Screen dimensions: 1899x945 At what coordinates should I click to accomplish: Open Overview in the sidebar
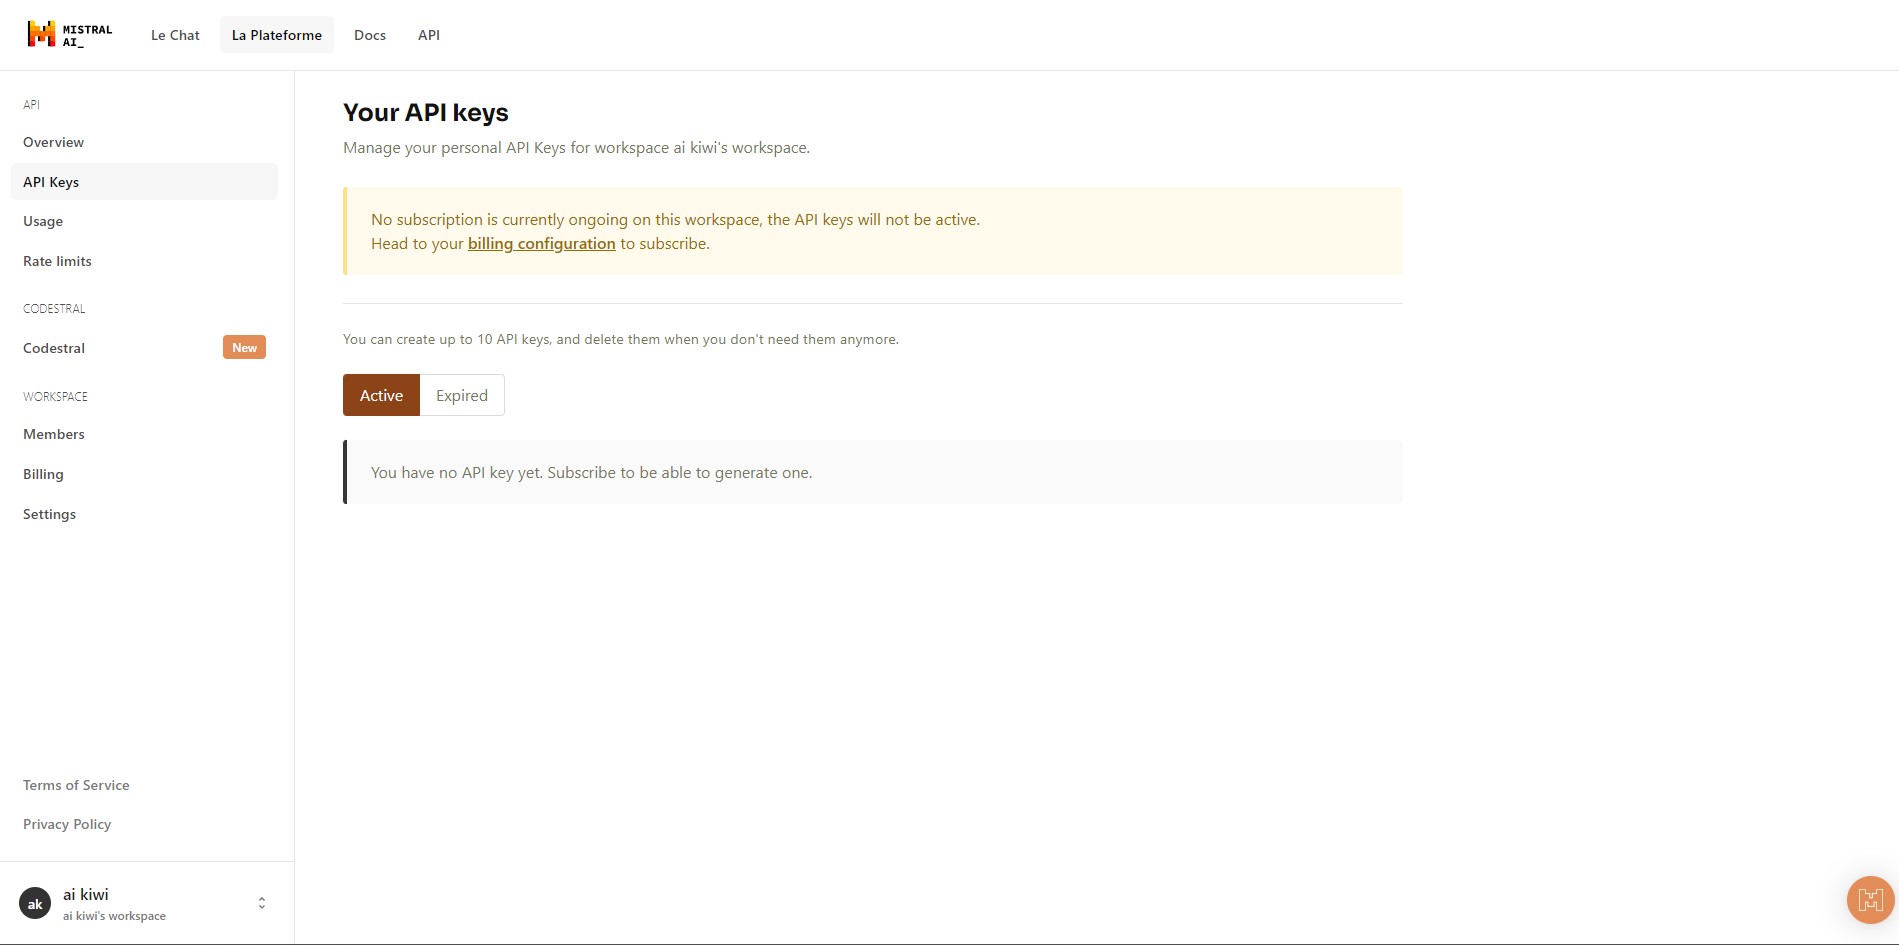point(144,142)
